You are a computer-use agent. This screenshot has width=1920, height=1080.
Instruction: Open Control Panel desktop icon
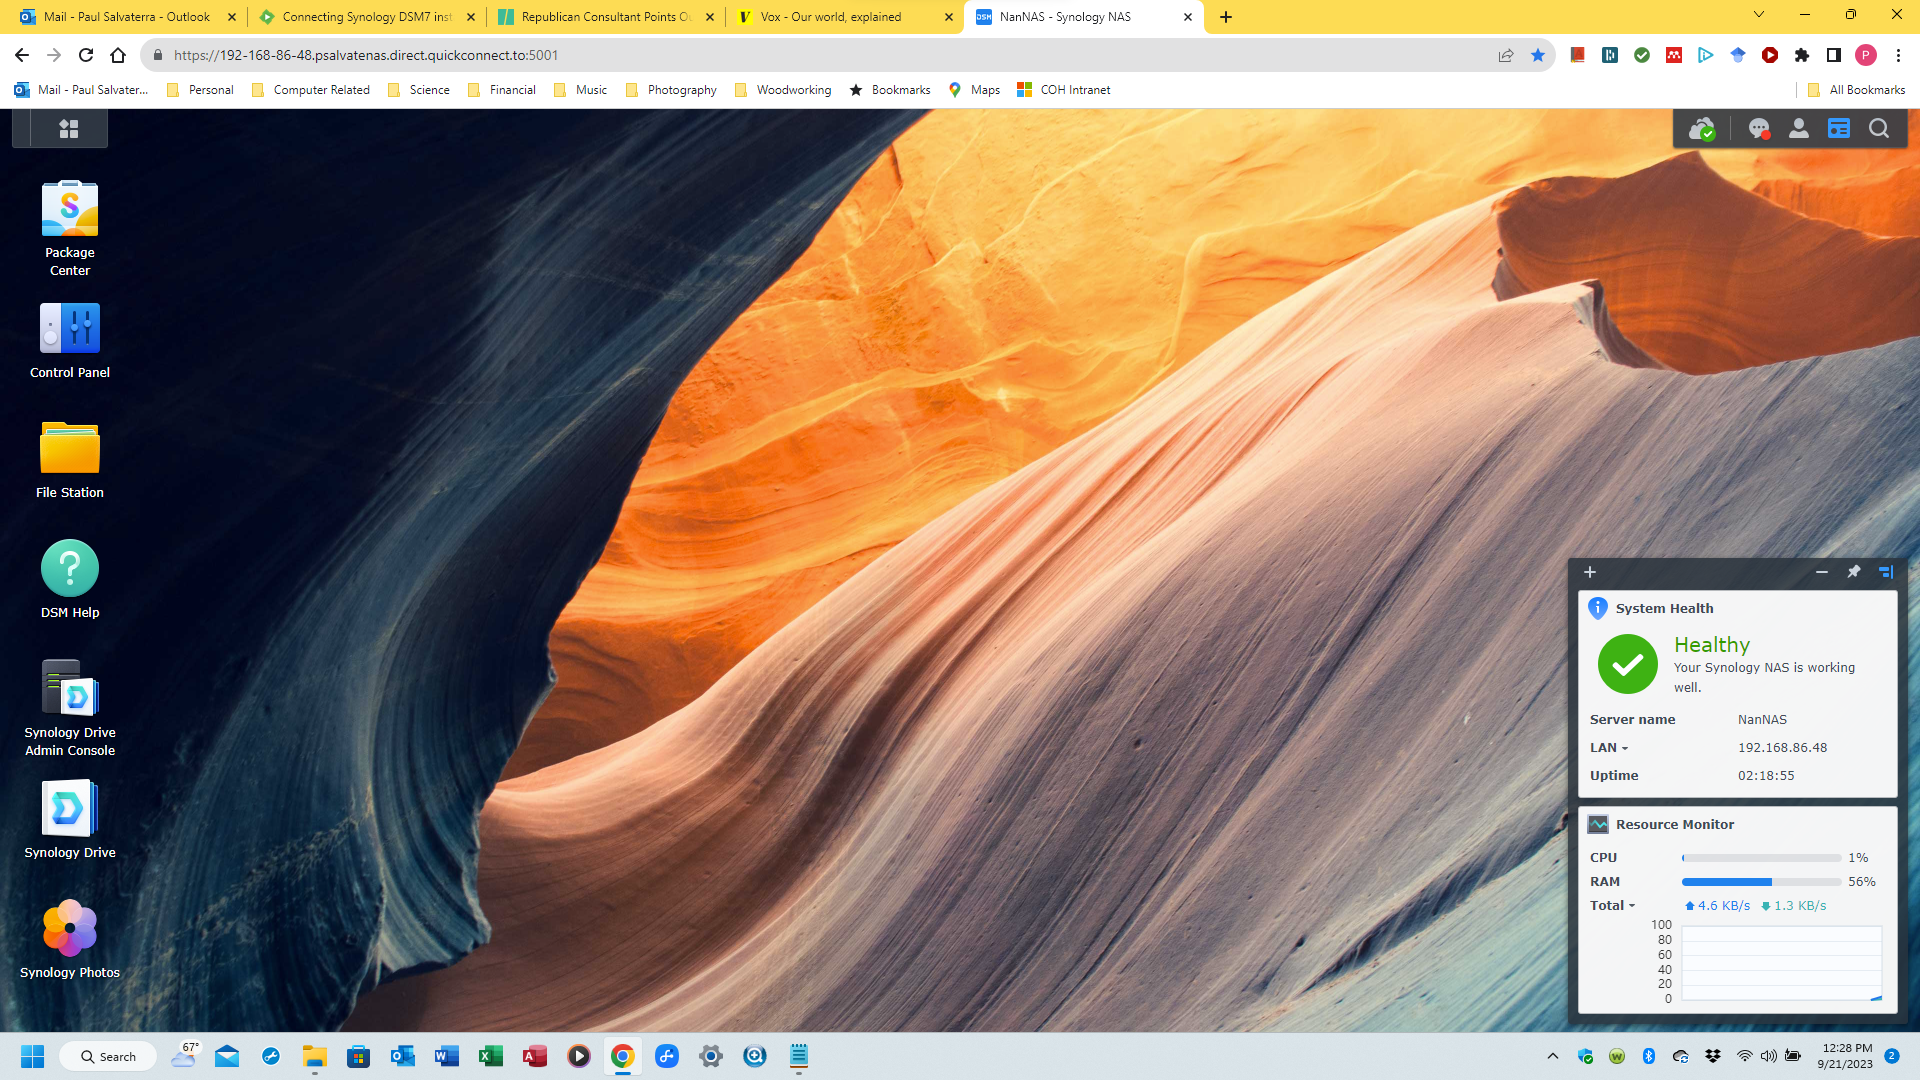coord(70,329)
